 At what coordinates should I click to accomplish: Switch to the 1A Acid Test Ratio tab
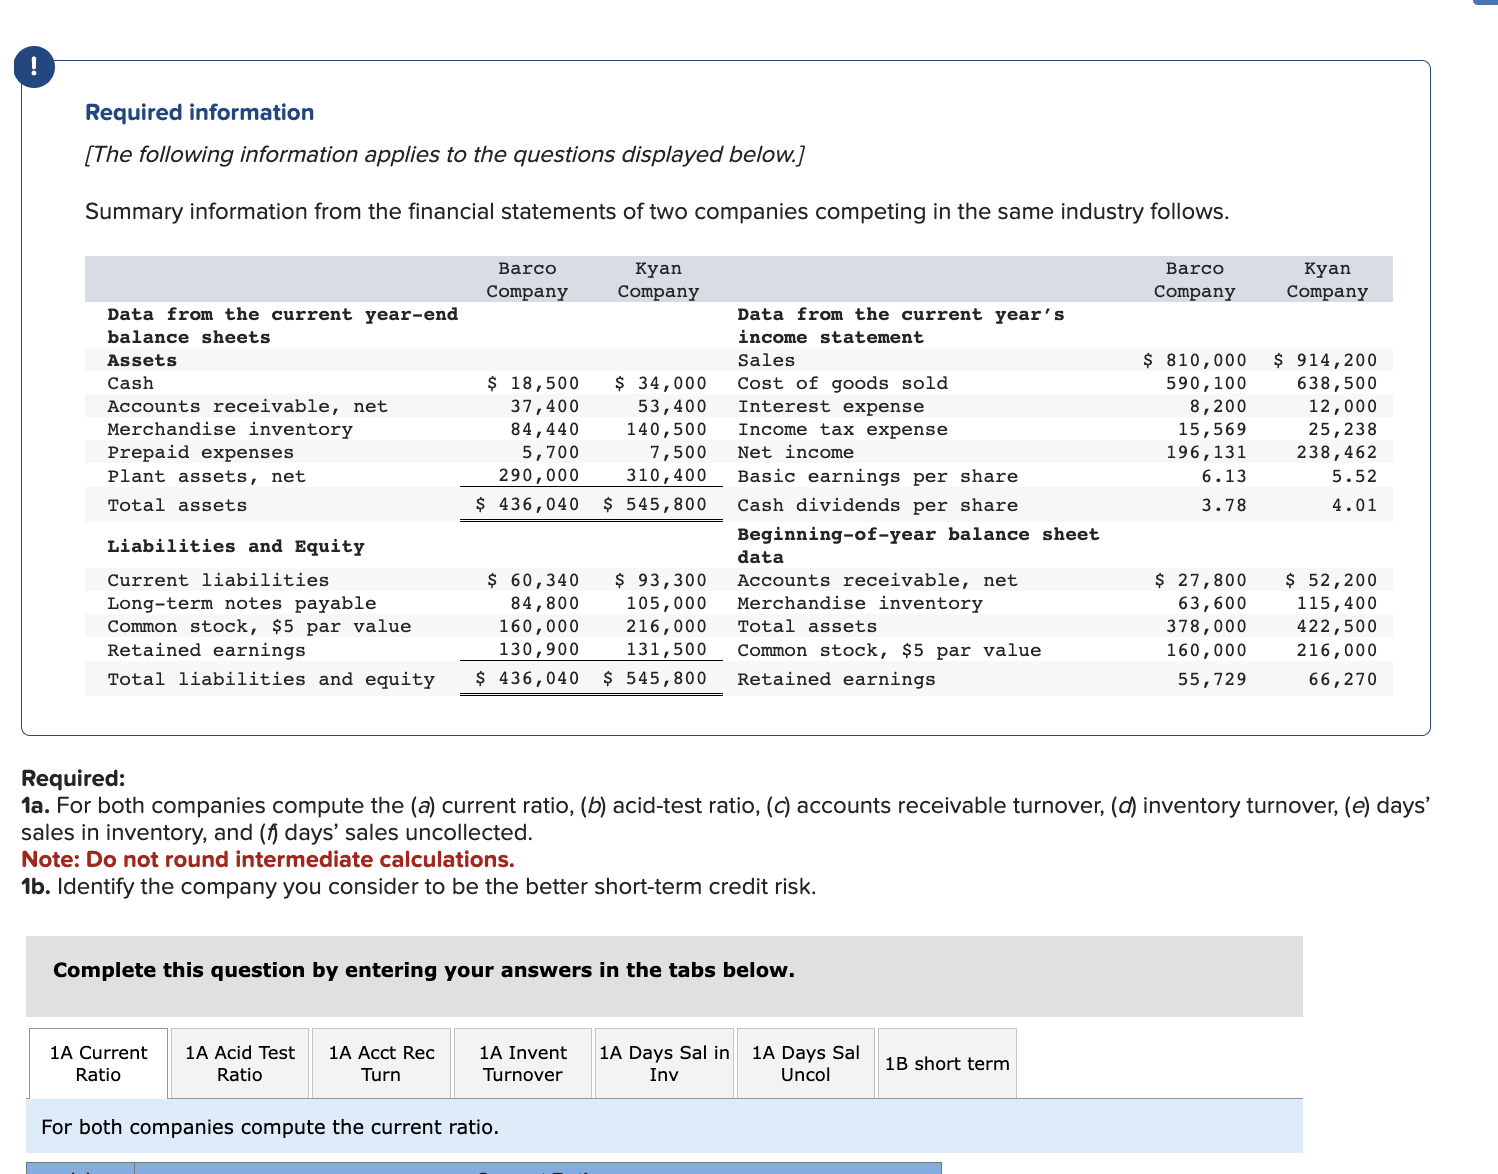click(x=240, y=1063)
